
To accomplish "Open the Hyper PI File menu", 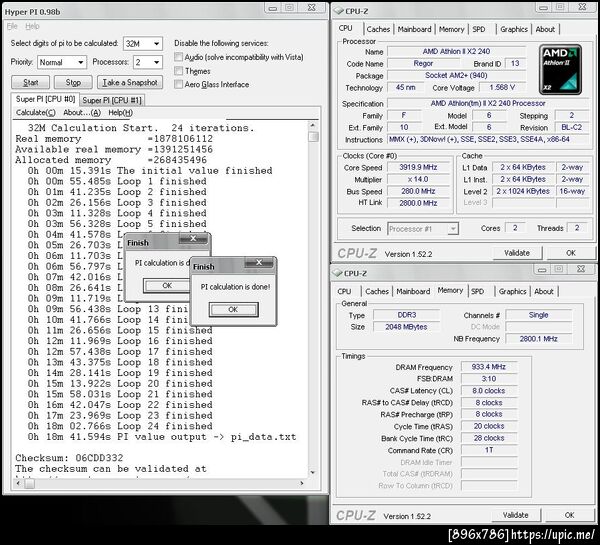I will coord(12,26).
